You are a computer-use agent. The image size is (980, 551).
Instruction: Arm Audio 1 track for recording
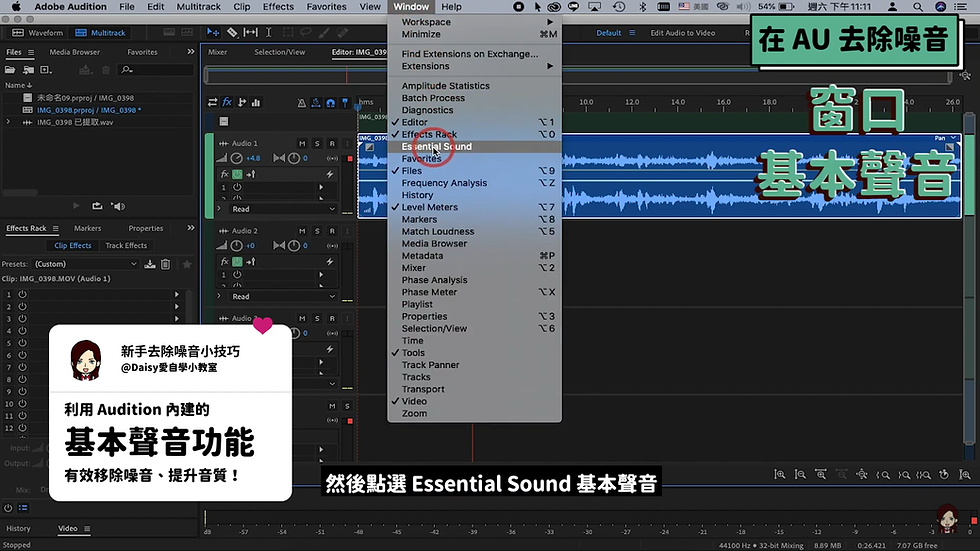tap(332, 144)
